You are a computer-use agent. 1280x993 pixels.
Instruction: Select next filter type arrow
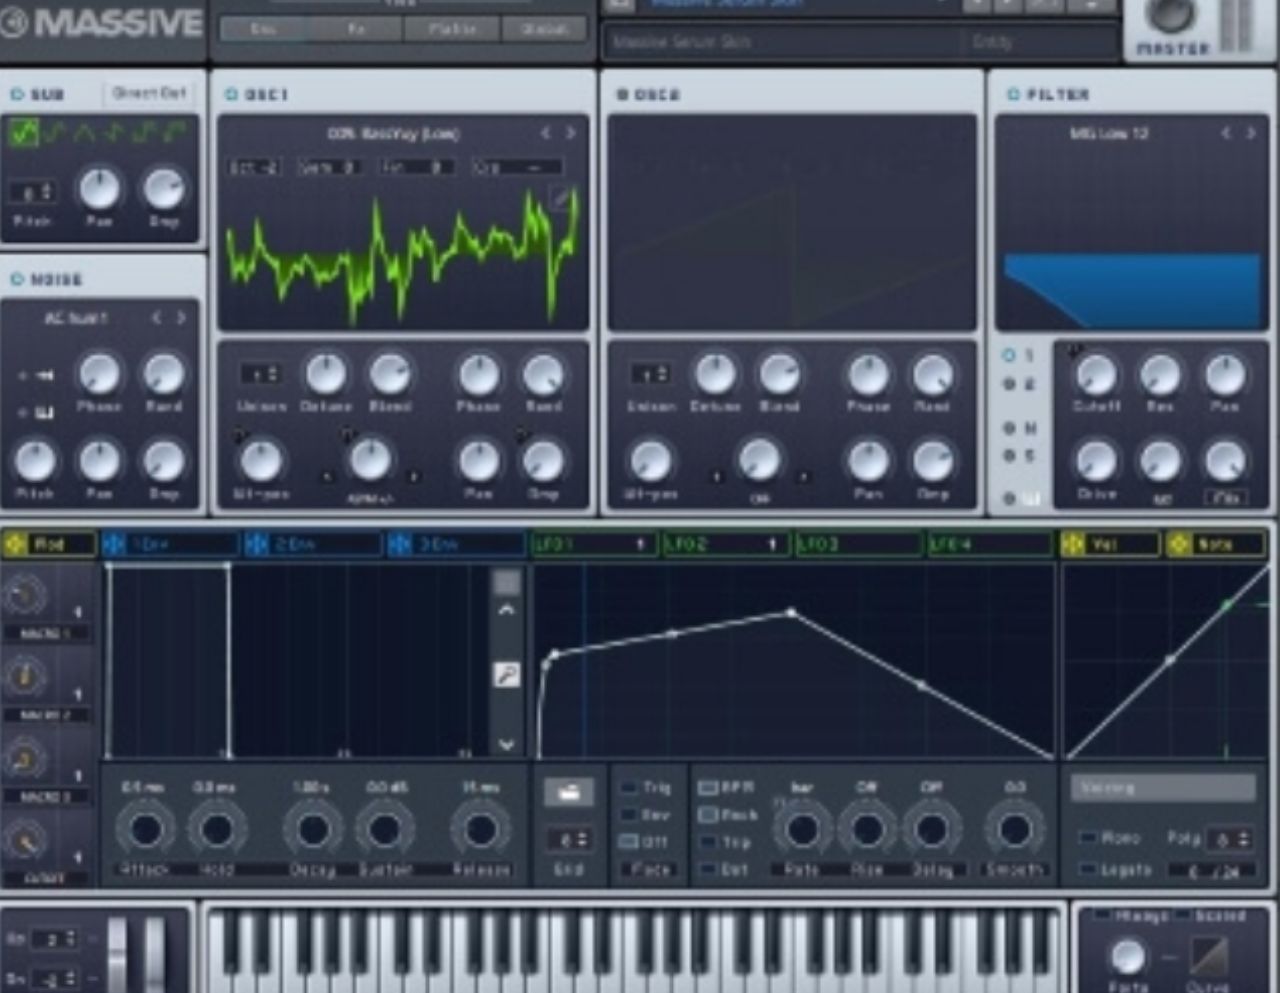[1251, 133]
